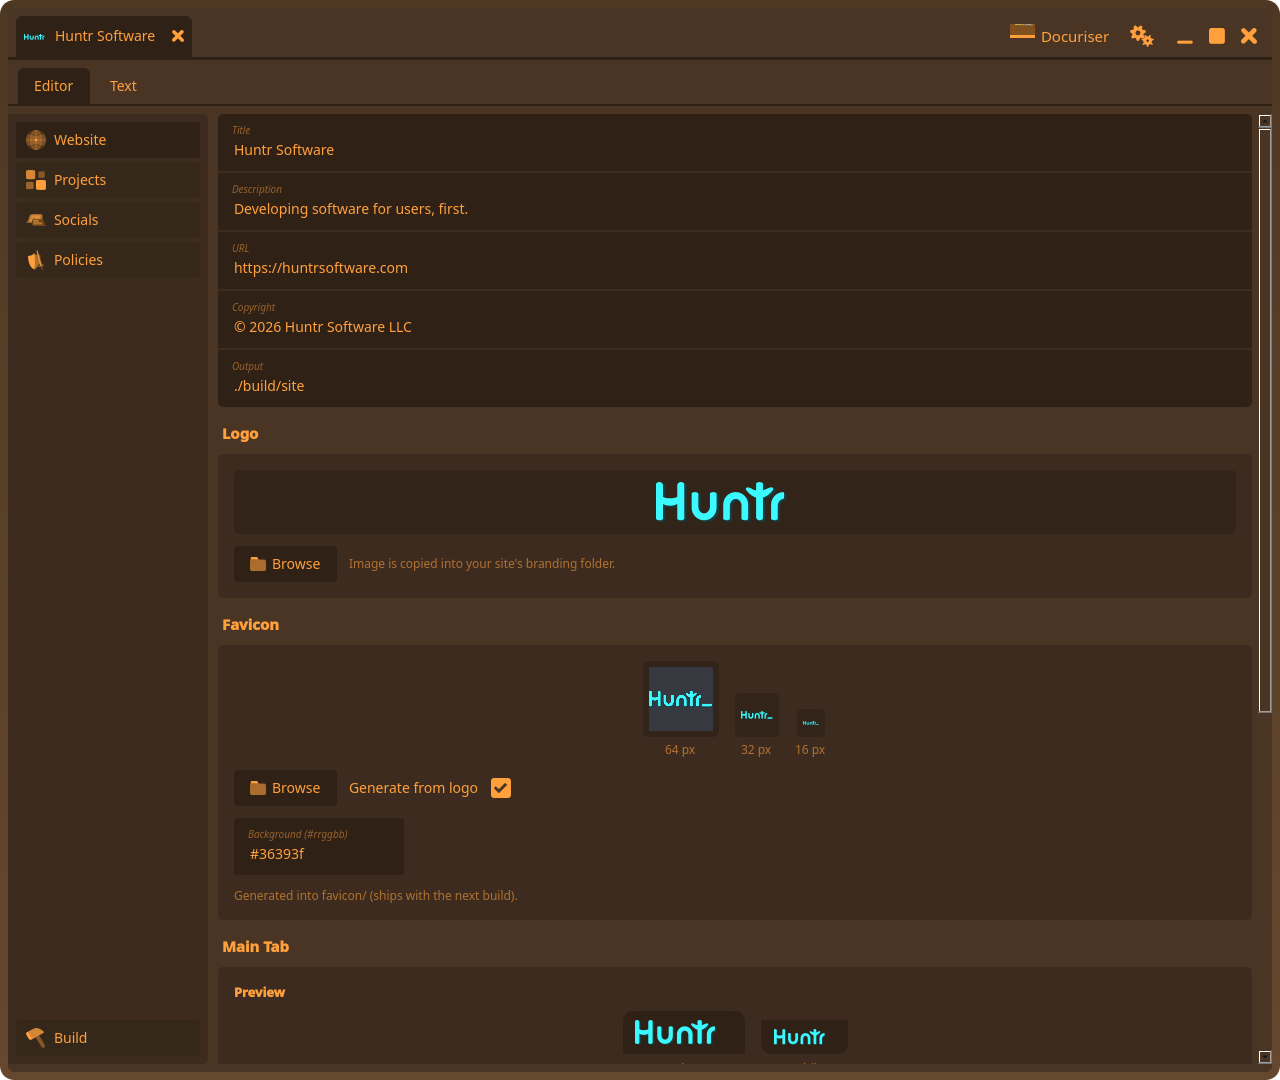The height and width of the screenshot is (1080, 1280).
Task: Click into the Description input field
Action: (735, 202)
